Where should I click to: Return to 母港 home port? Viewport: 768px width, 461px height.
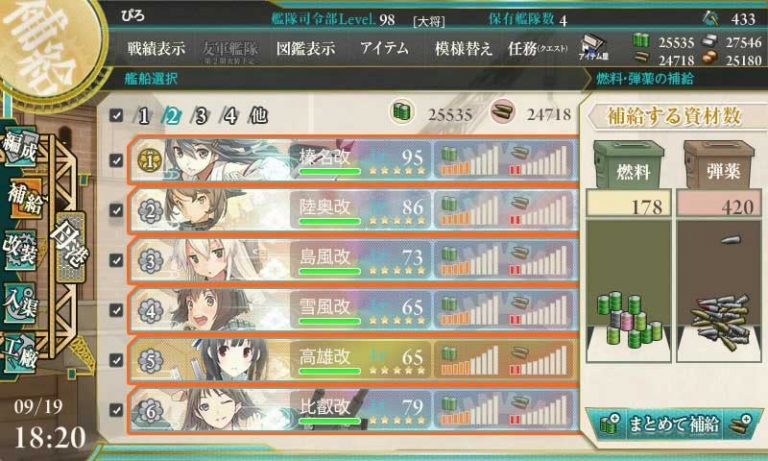click(x=71, y=246)
